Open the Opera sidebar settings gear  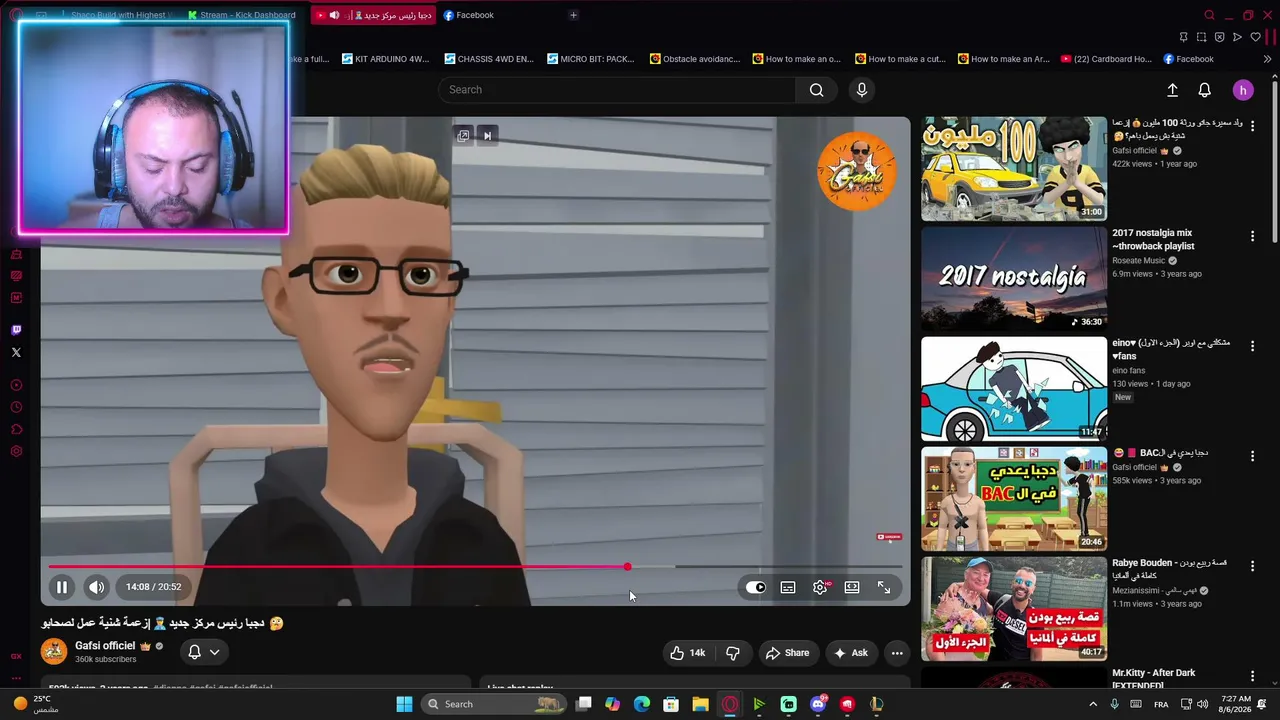tap(16, 452)
